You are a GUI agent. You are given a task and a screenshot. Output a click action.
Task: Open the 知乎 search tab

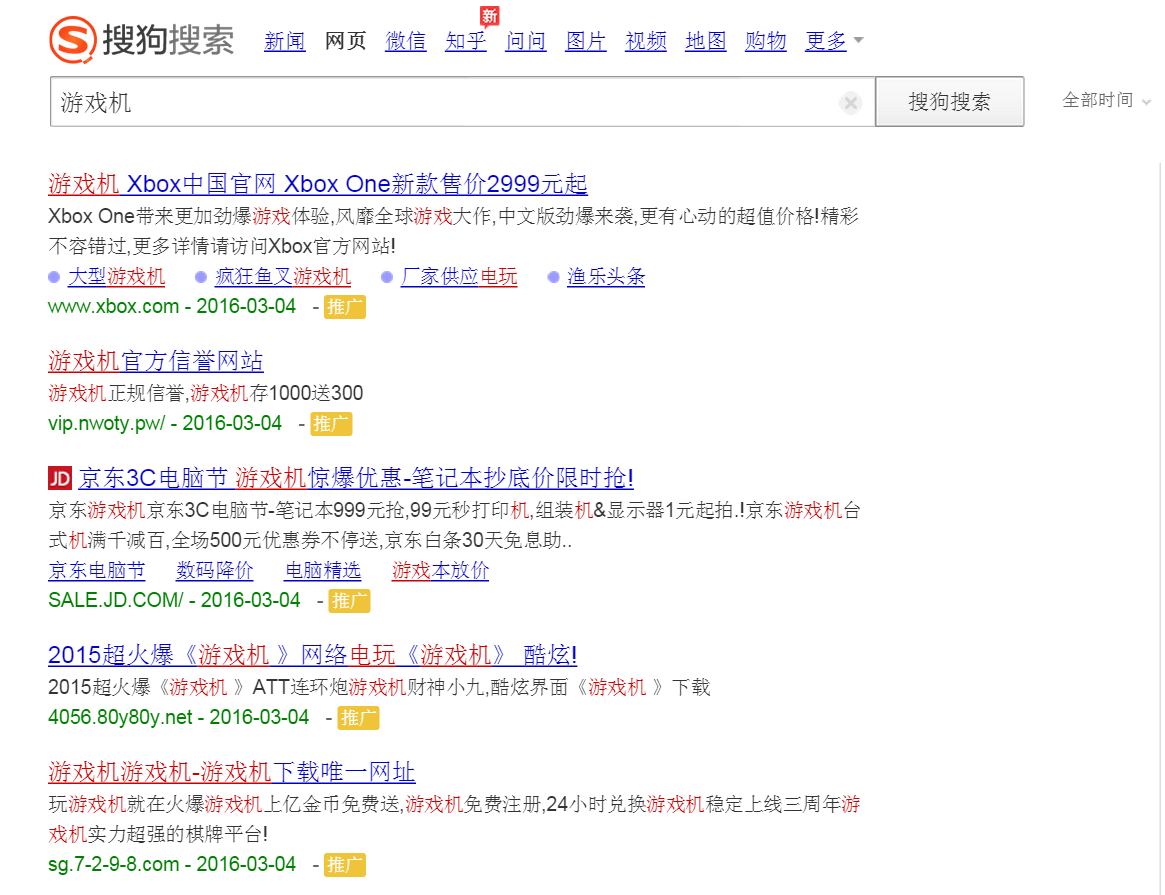(x=466, y=41)
